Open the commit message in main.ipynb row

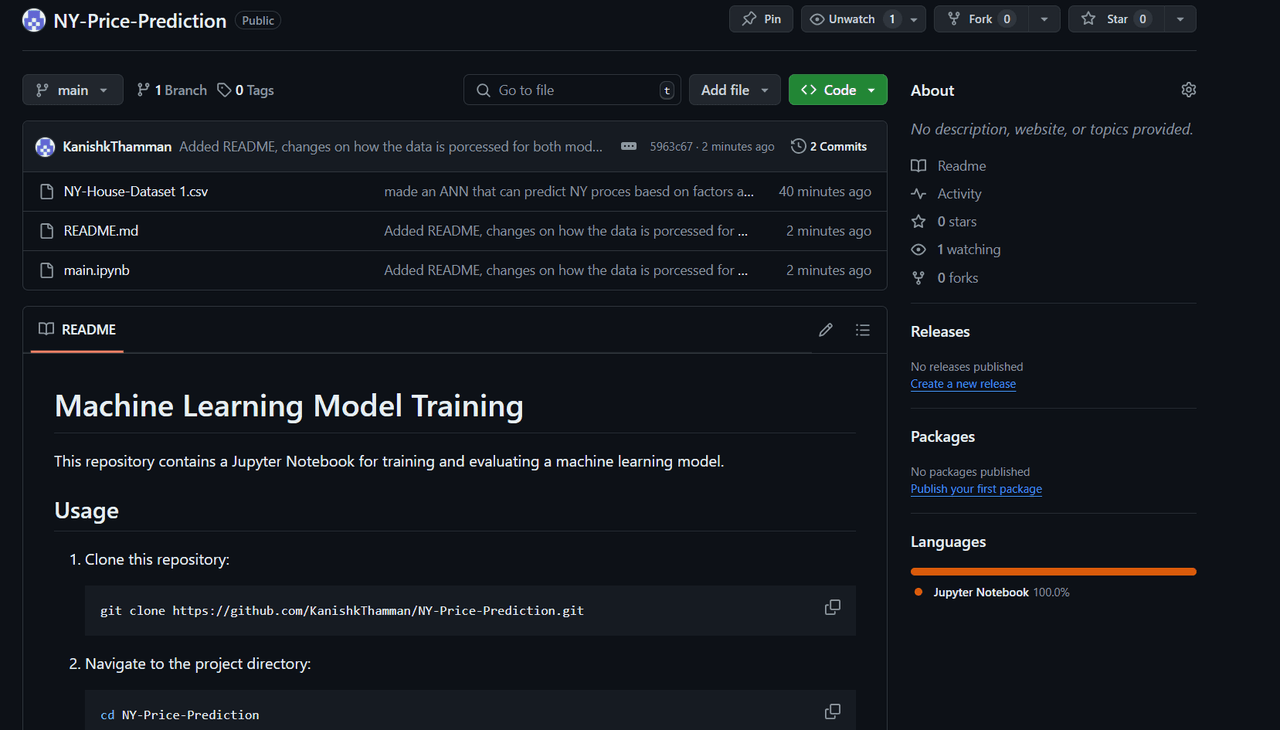pyautogui.click(x=566, y=270)
